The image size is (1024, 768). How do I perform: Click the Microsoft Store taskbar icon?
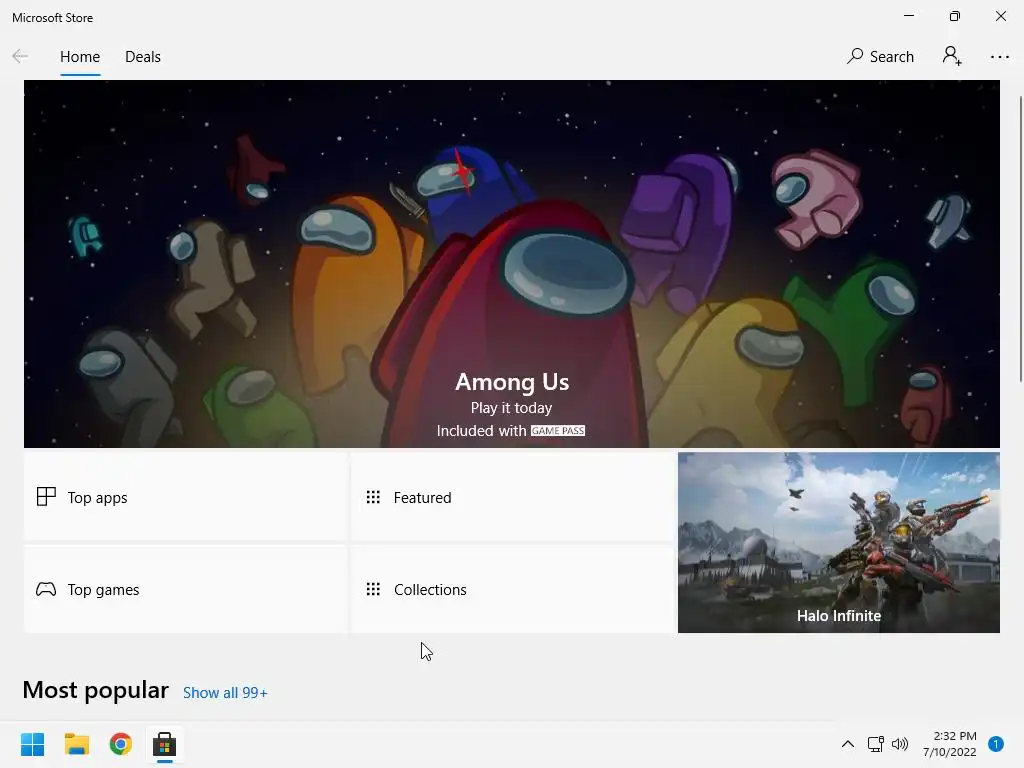[x=165, y=744]
